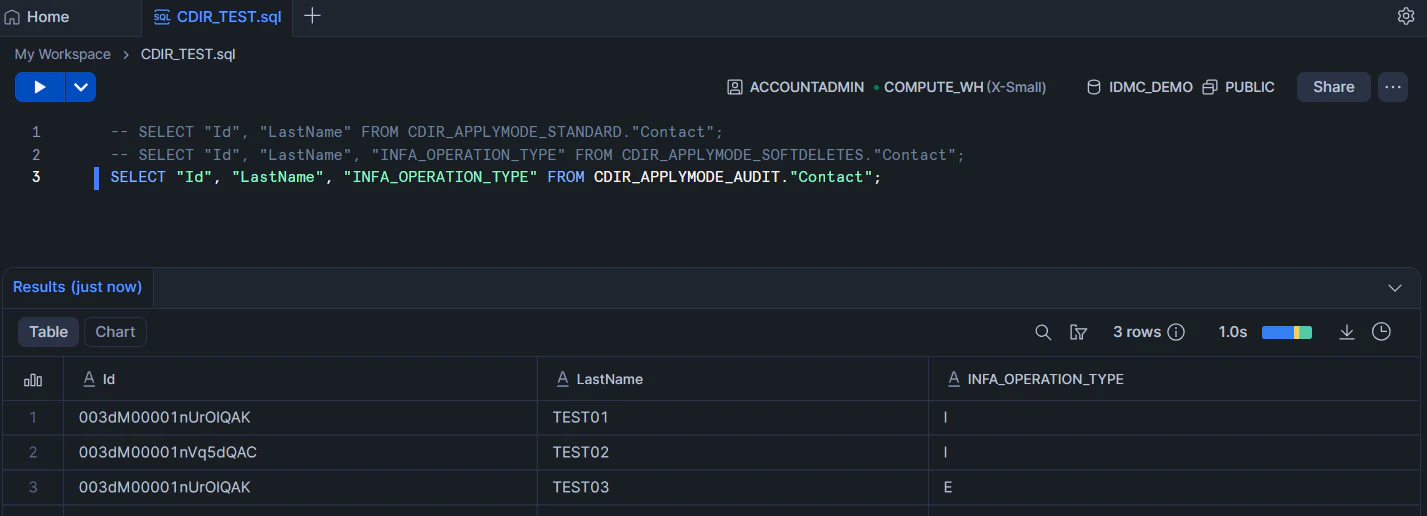The width and height of the screenshot is (1427, 516).
Task: Show column statistics bar-chart icon
Action: 33,380
